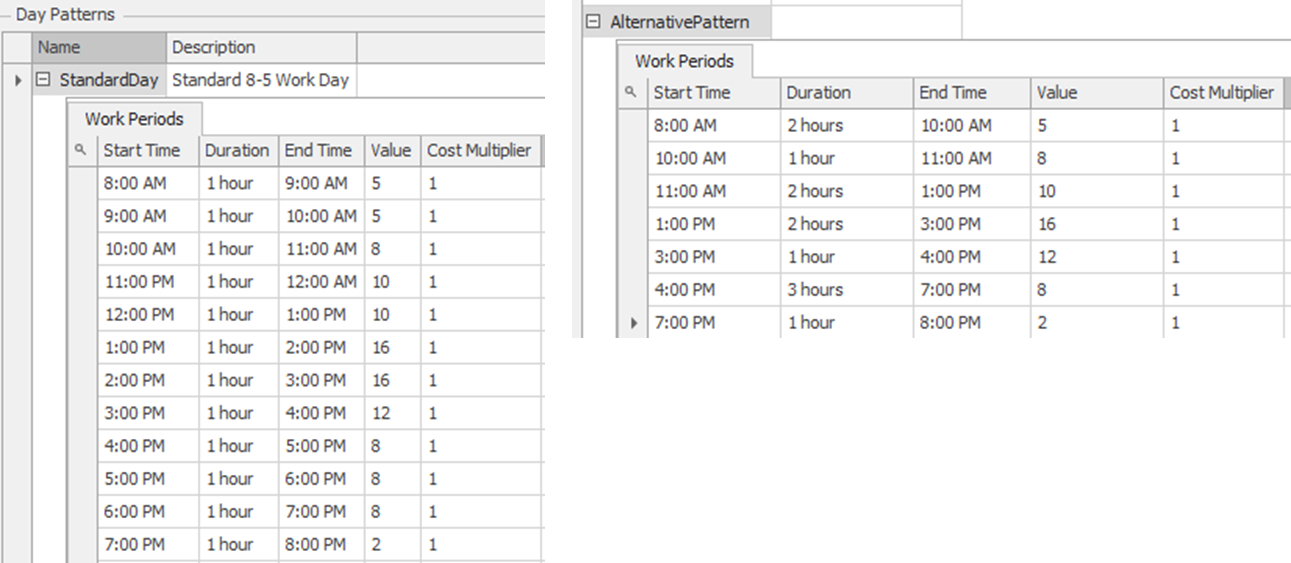Click End Time header in StandardDay grid
The width and height of the screenshot is (1291, 563).
point(321,150)
